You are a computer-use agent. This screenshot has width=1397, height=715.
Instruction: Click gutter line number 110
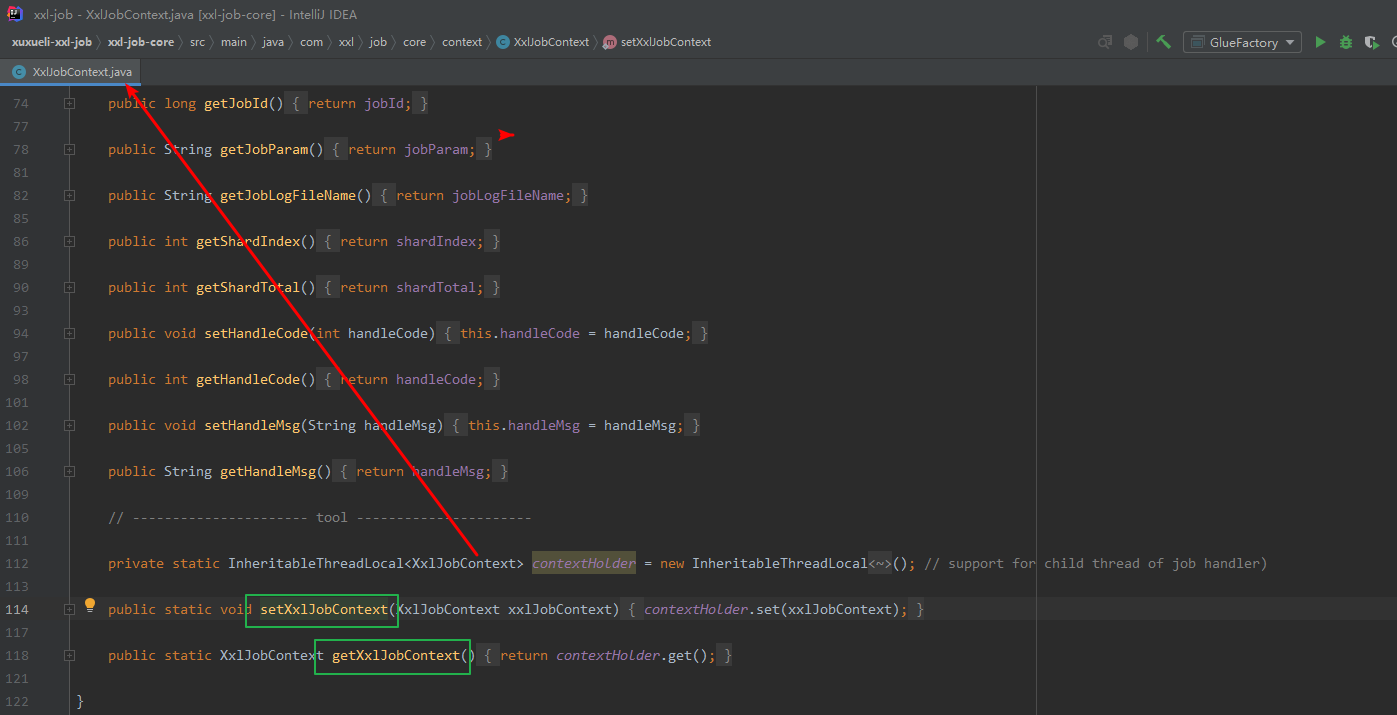click(17, 517)
